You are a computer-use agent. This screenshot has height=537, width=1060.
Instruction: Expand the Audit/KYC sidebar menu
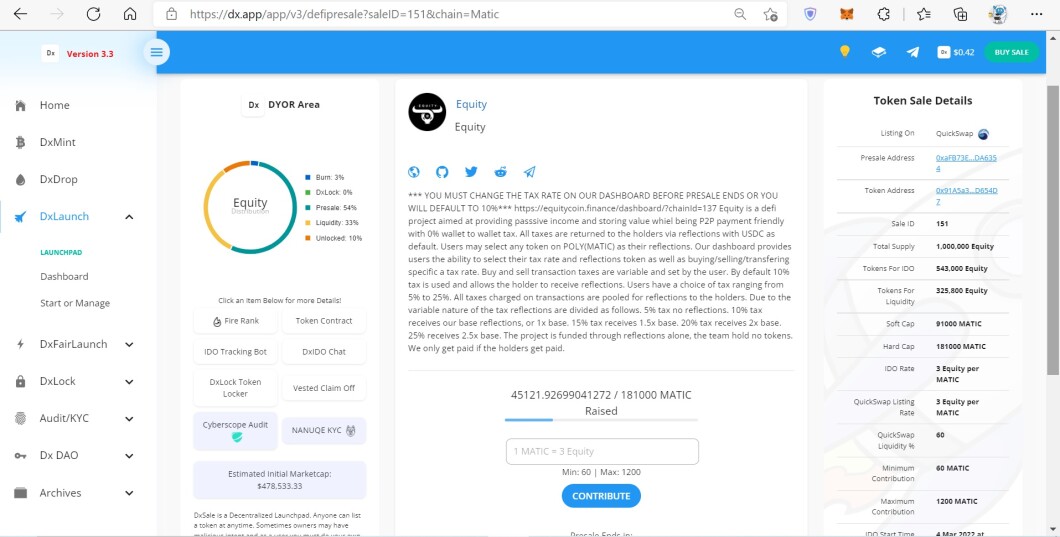[x=129, y=418]
